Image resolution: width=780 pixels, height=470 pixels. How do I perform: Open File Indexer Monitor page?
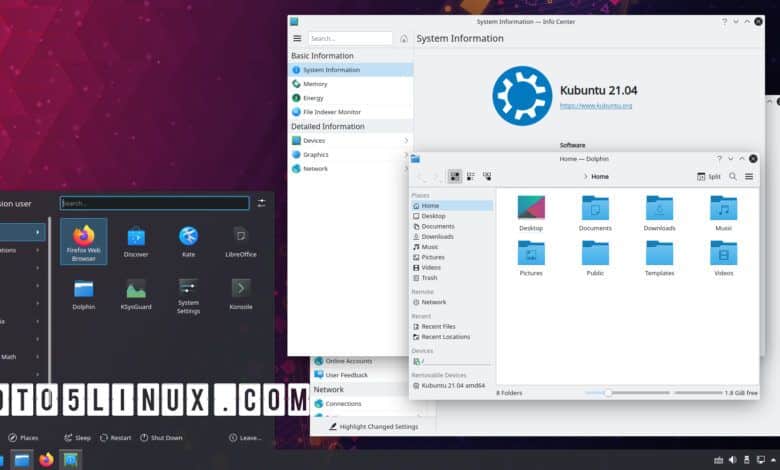[x=351, y=112]
